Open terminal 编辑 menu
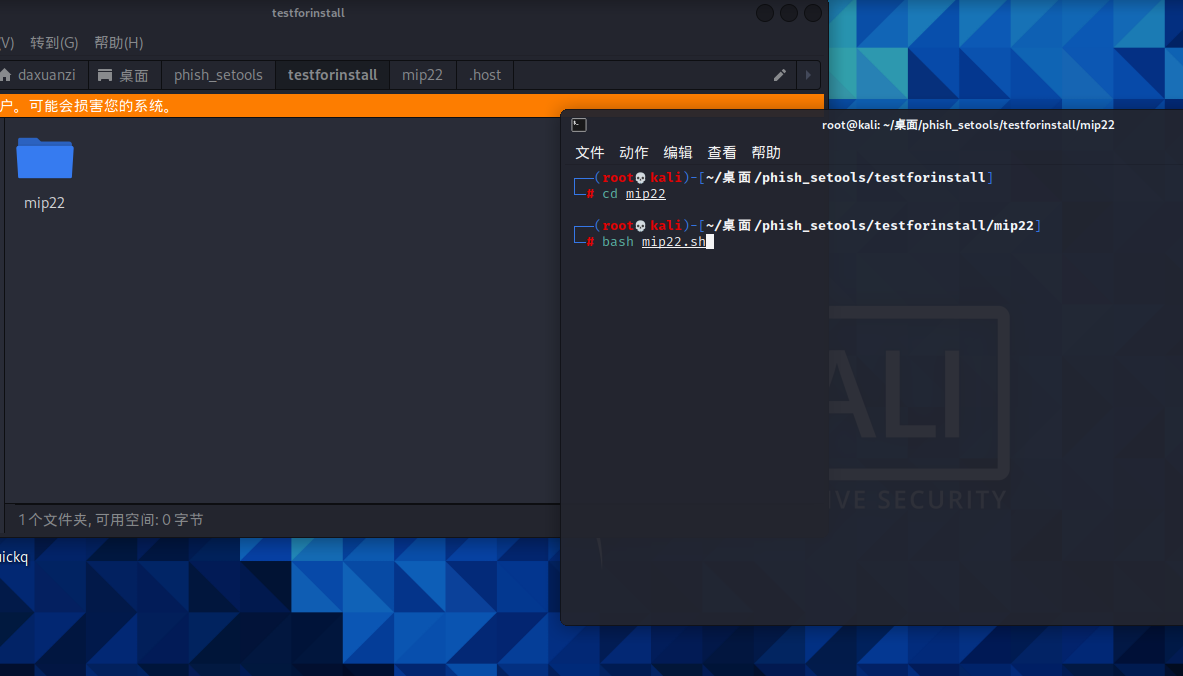This screenshot has width=1183, height=676. coord(678,152)
